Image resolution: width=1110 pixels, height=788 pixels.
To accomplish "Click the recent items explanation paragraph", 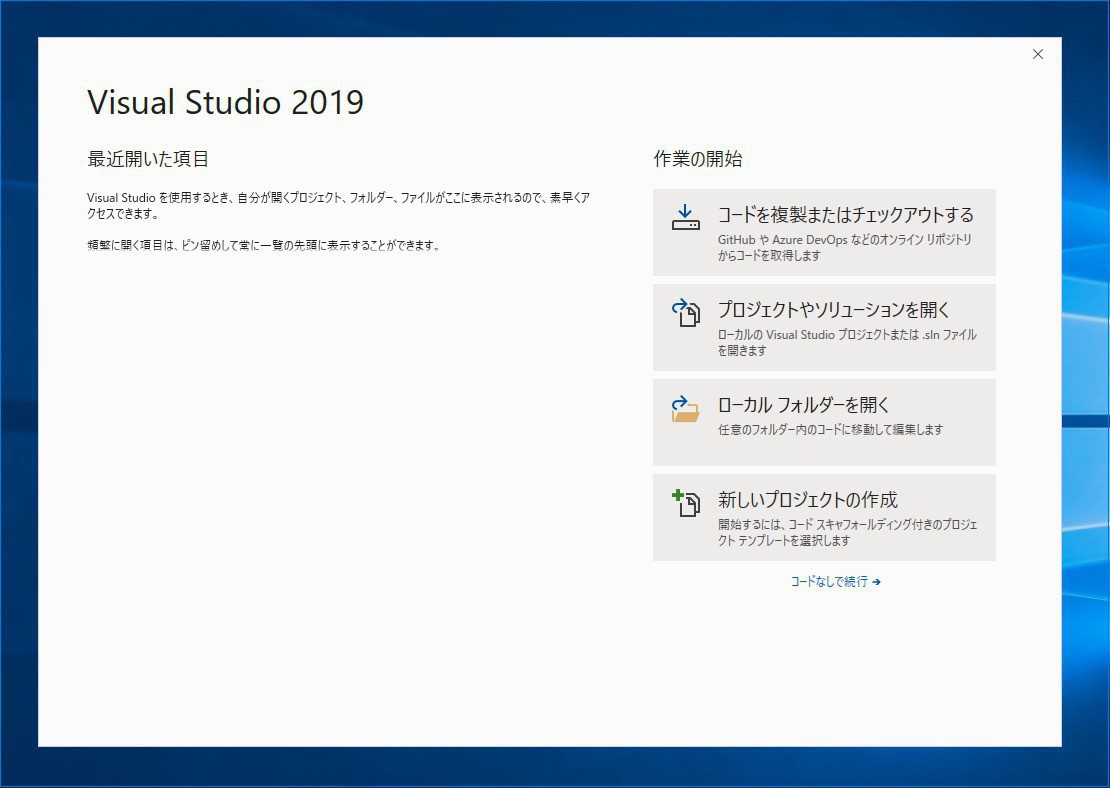I will 338,206.
